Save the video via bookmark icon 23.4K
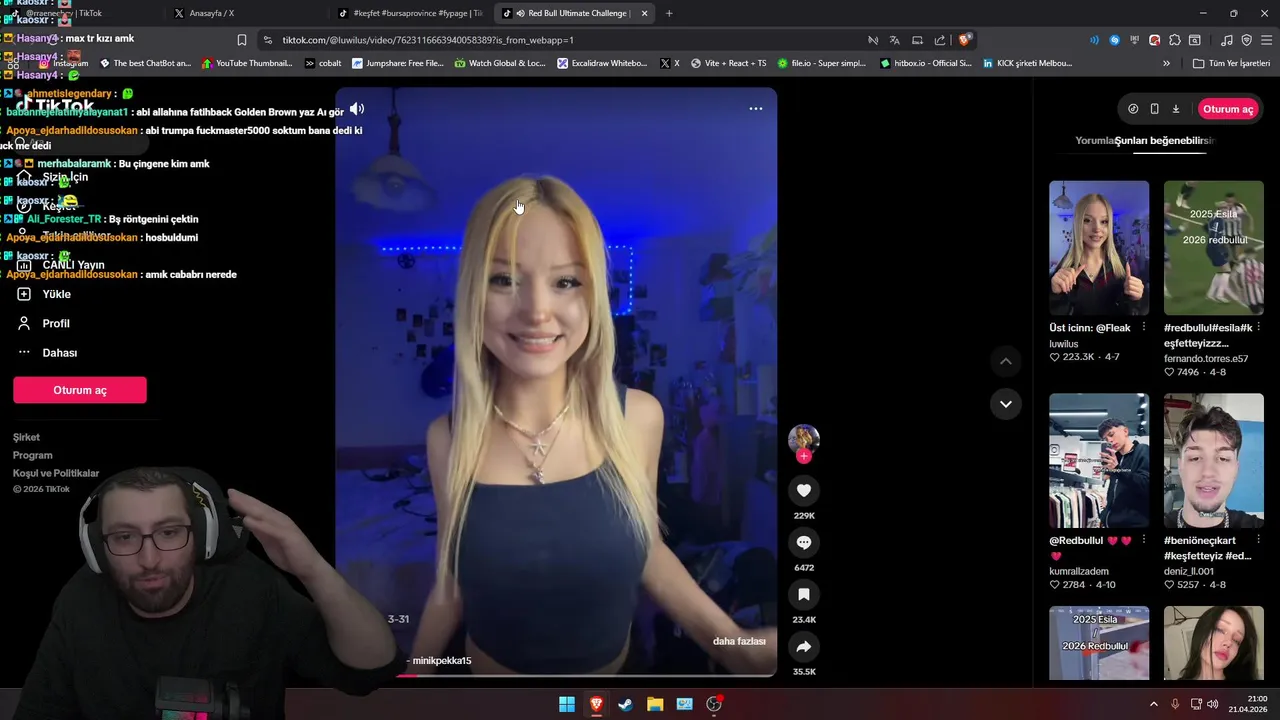This screenshot has width=1280, height=720. coord(803,594)
